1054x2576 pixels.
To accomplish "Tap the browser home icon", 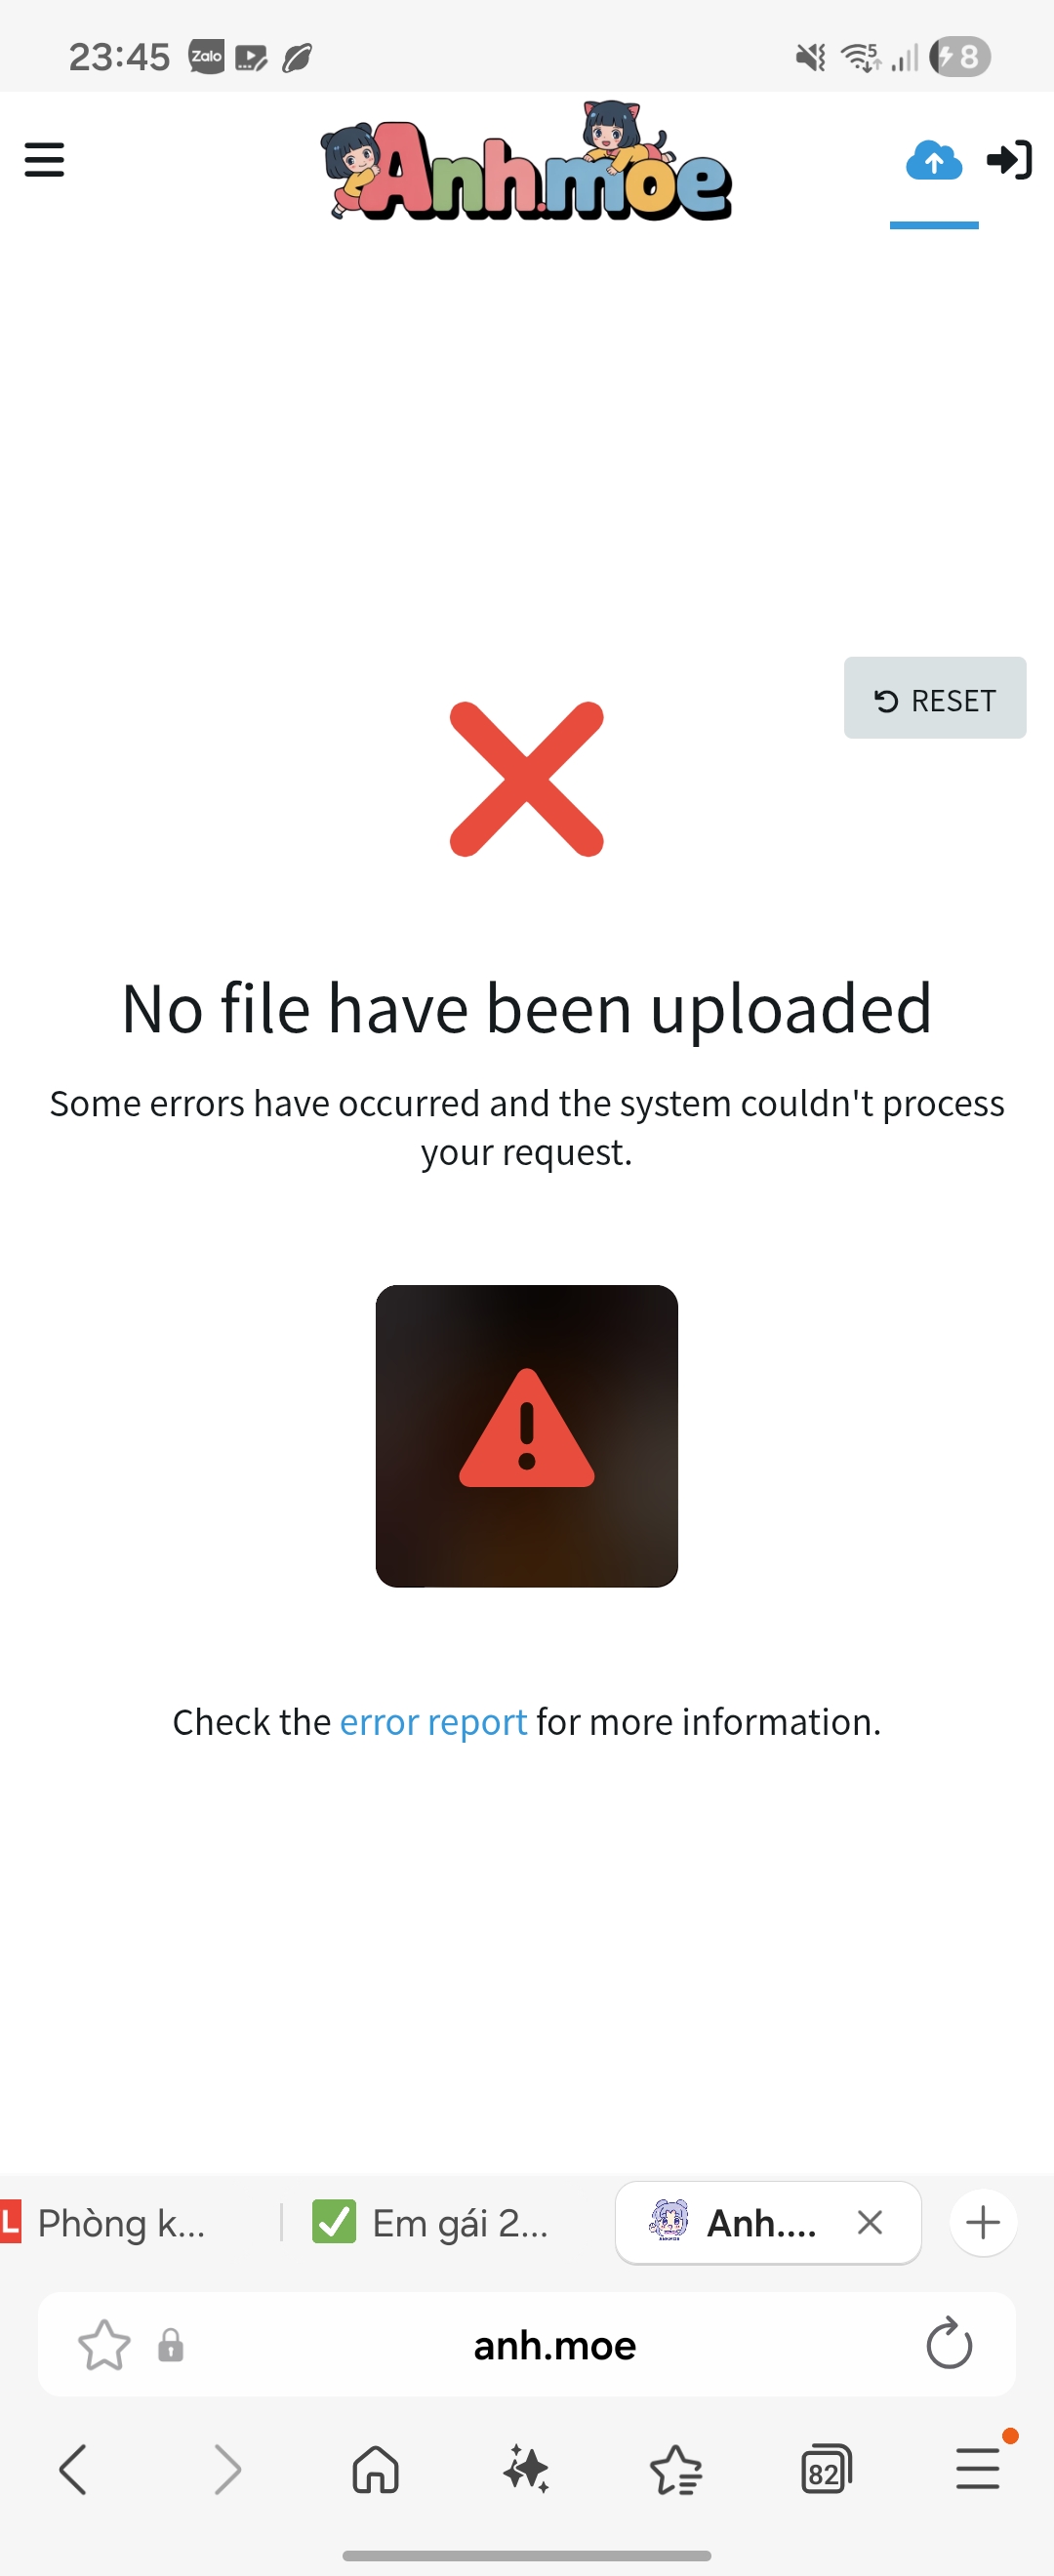I will click(376, 2469).
